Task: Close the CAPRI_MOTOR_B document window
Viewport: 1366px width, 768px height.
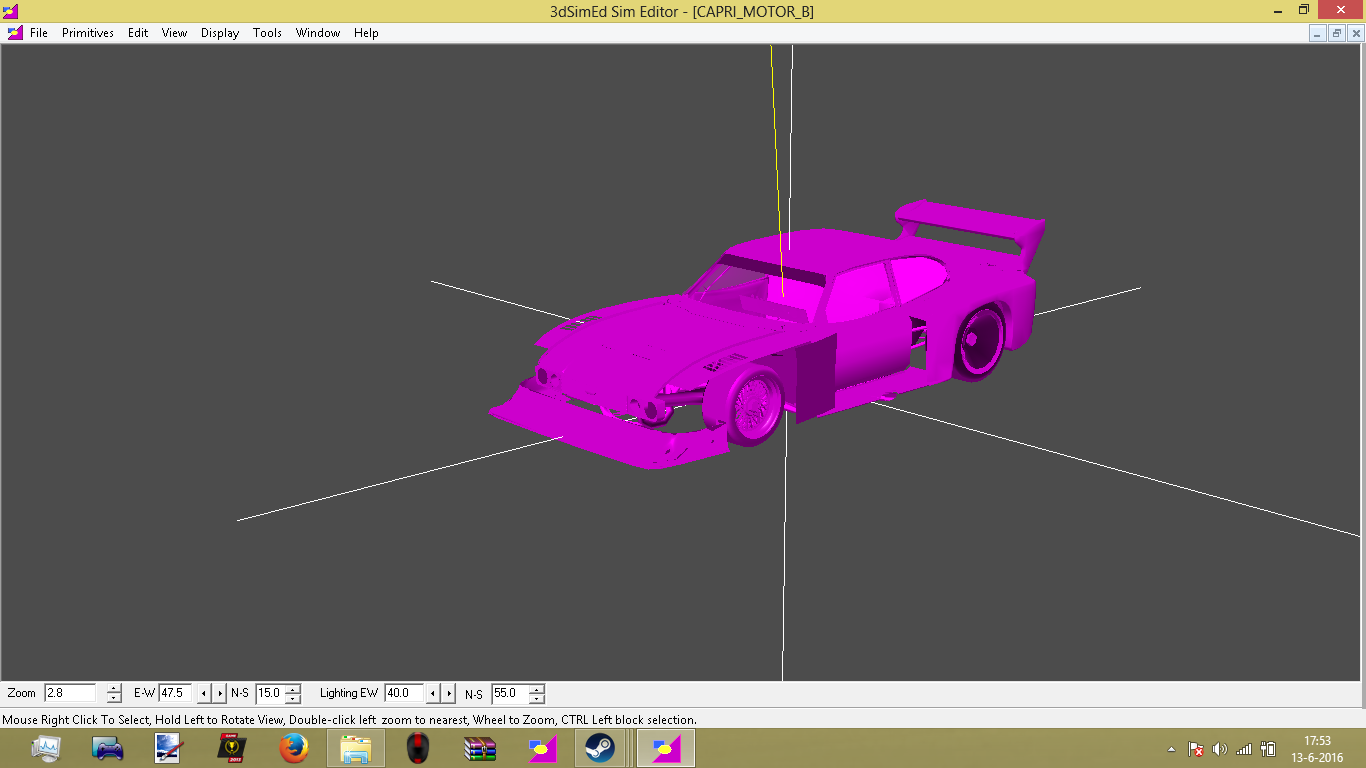Action: (1355, 33)
